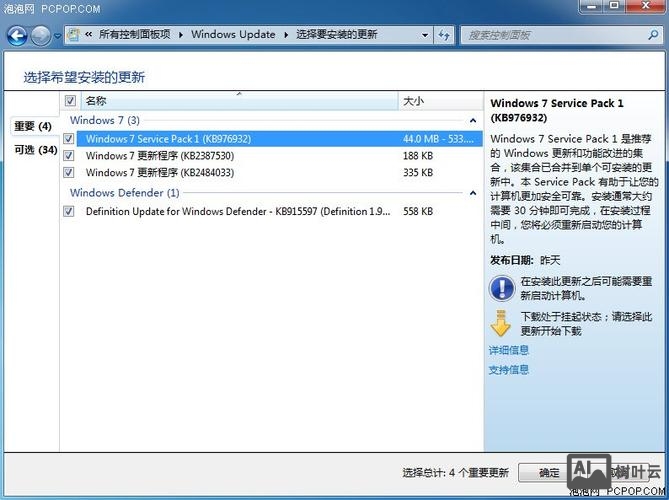Open 所有控制面板项 breadcrumb
669x500 pixels.
tap(134, 35)
